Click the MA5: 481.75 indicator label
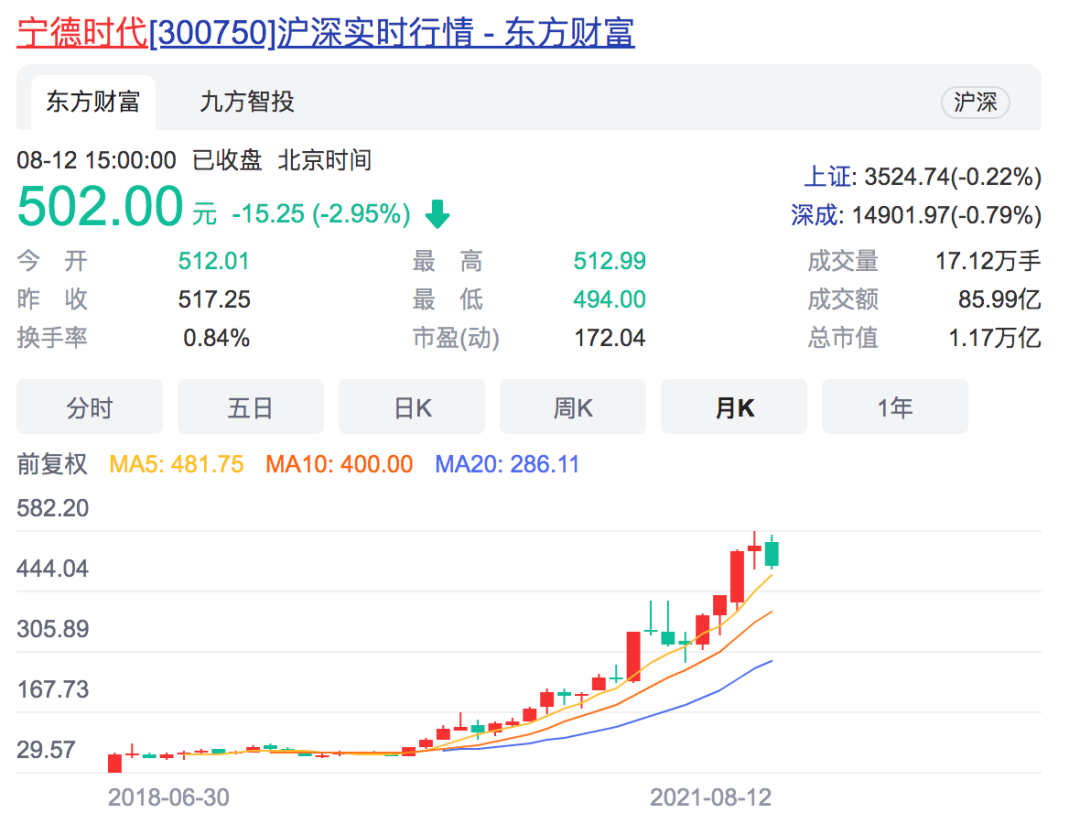This screenshot has width=1080, height=824. pos(176,464)
